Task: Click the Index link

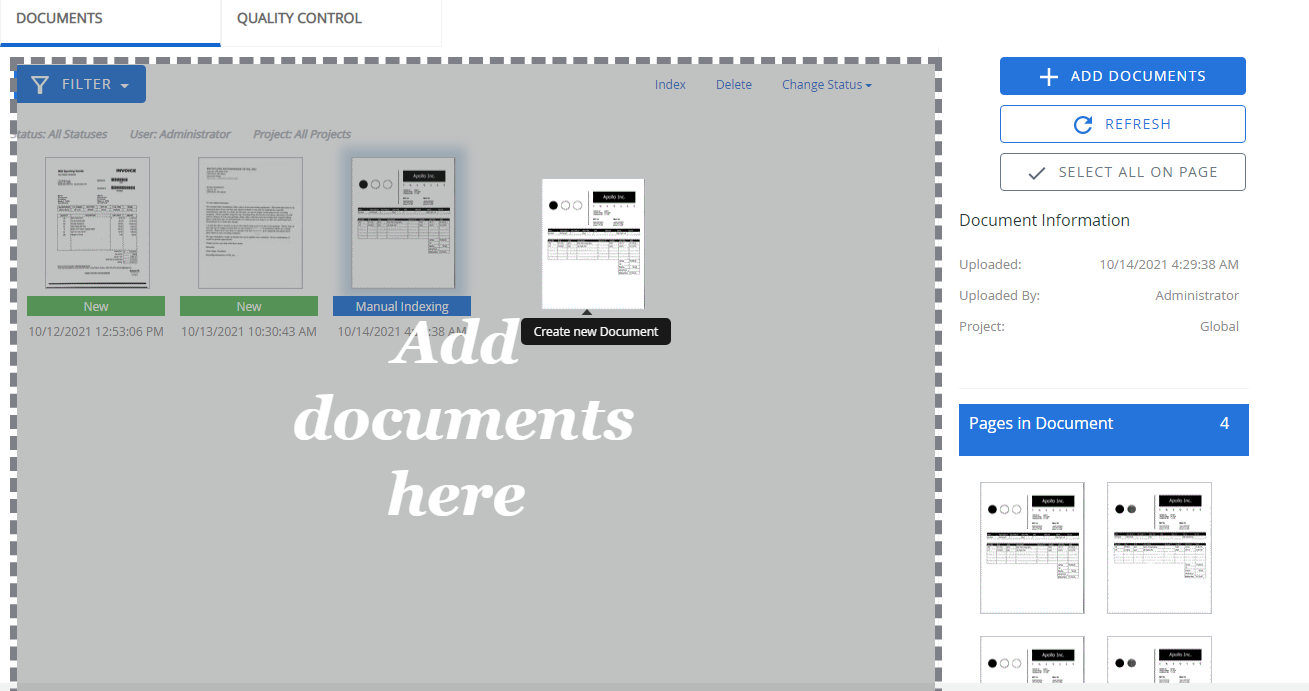Action: (670, 85)
